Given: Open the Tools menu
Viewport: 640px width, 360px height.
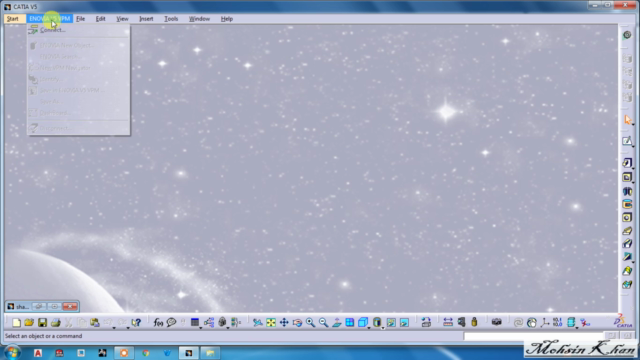Looking at the screenshot, I should click(x=171, y=19).
